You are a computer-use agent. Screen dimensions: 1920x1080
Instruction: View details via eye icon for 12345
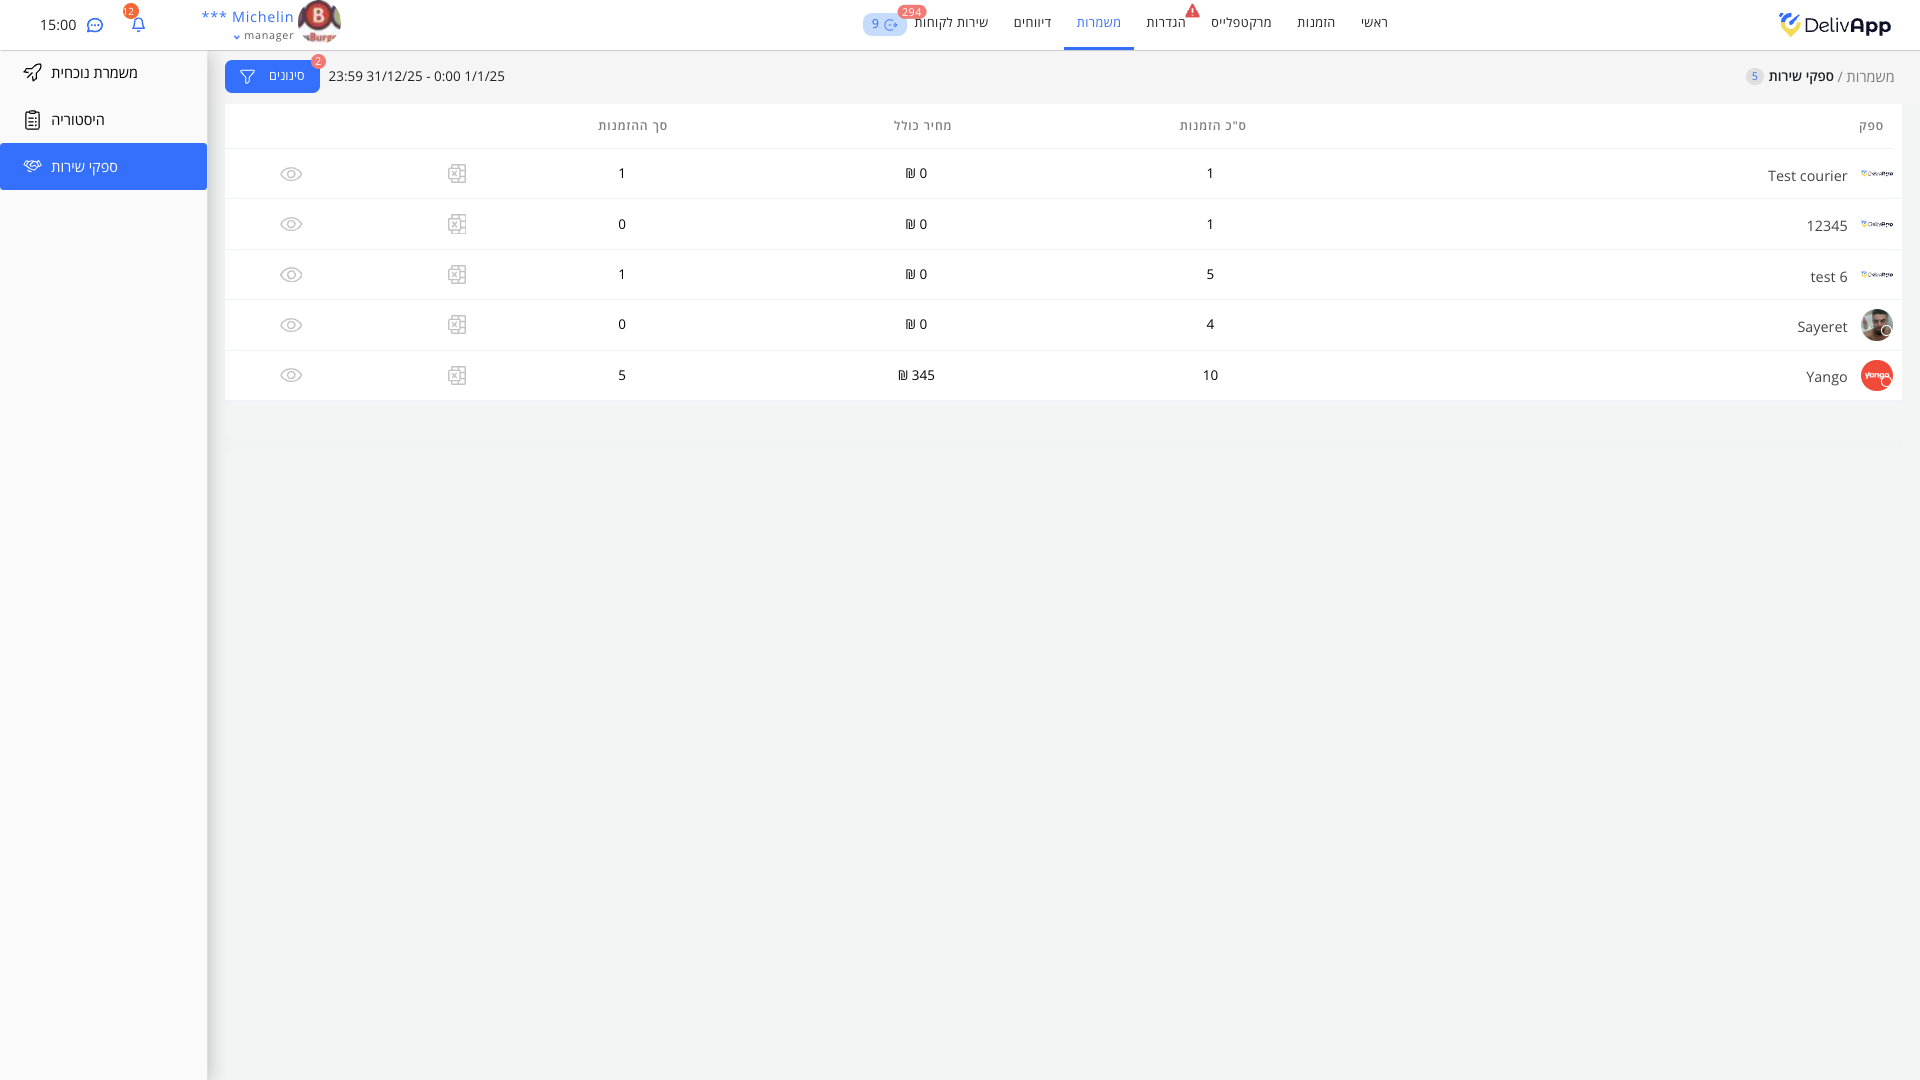tap(291, 225)
